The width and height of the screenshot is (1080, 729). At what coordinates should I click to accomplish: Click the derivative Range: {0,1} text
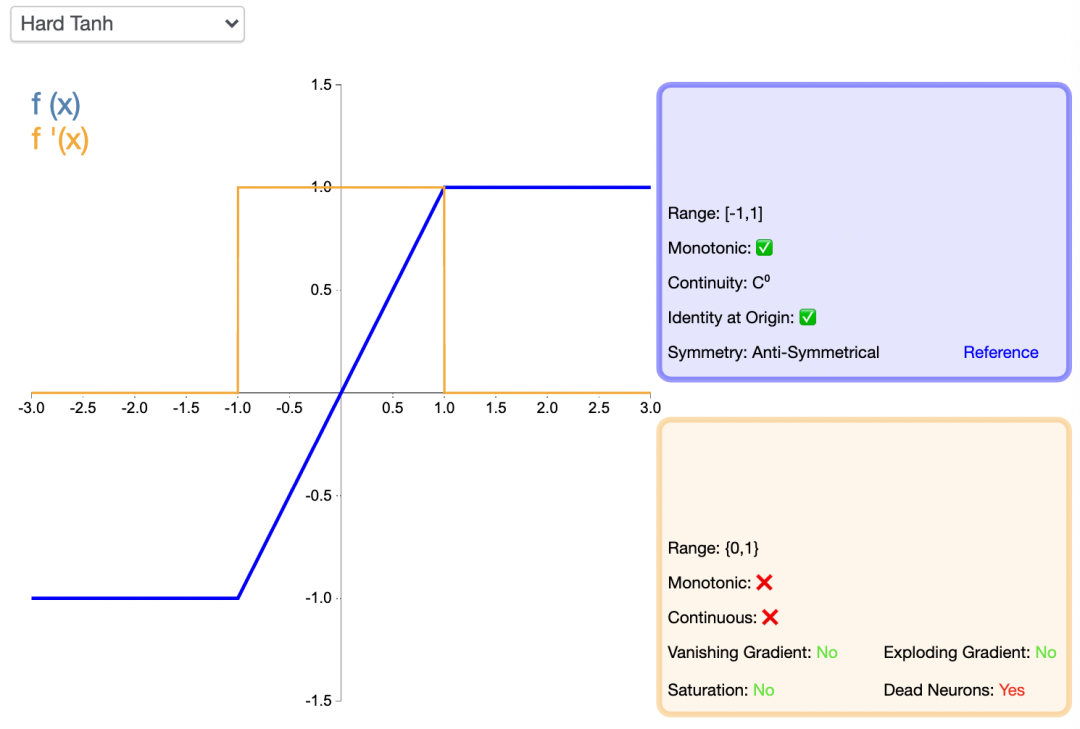(x=714, y=548)
